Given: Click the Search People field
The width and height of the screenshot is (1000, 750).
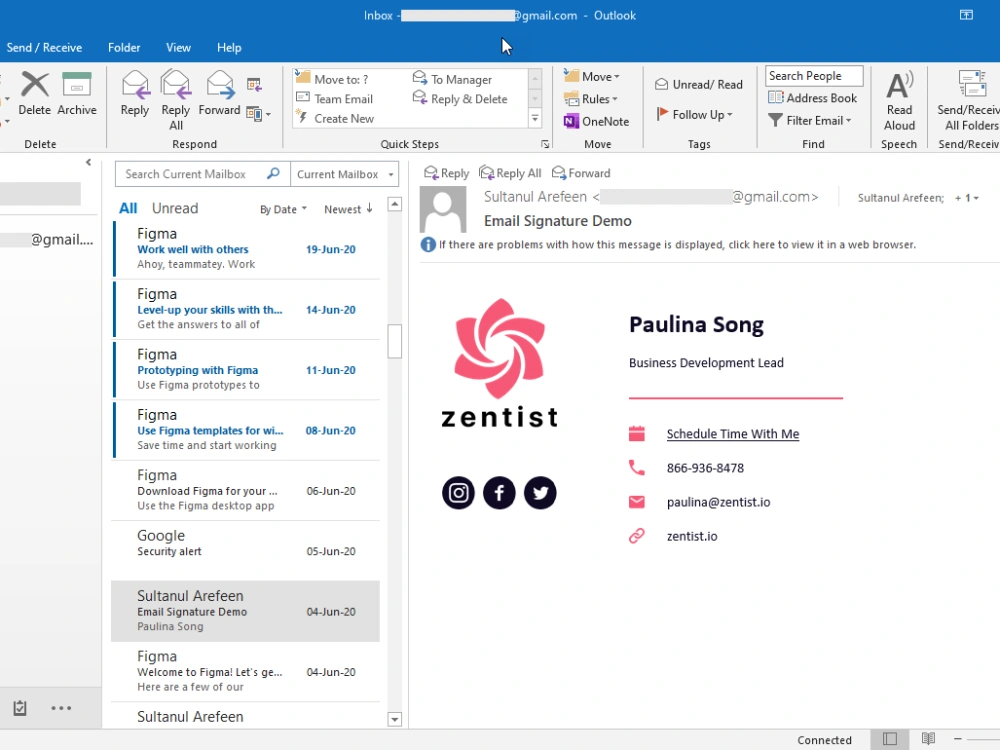Looking at the screenshot, I should click(814, 76).
